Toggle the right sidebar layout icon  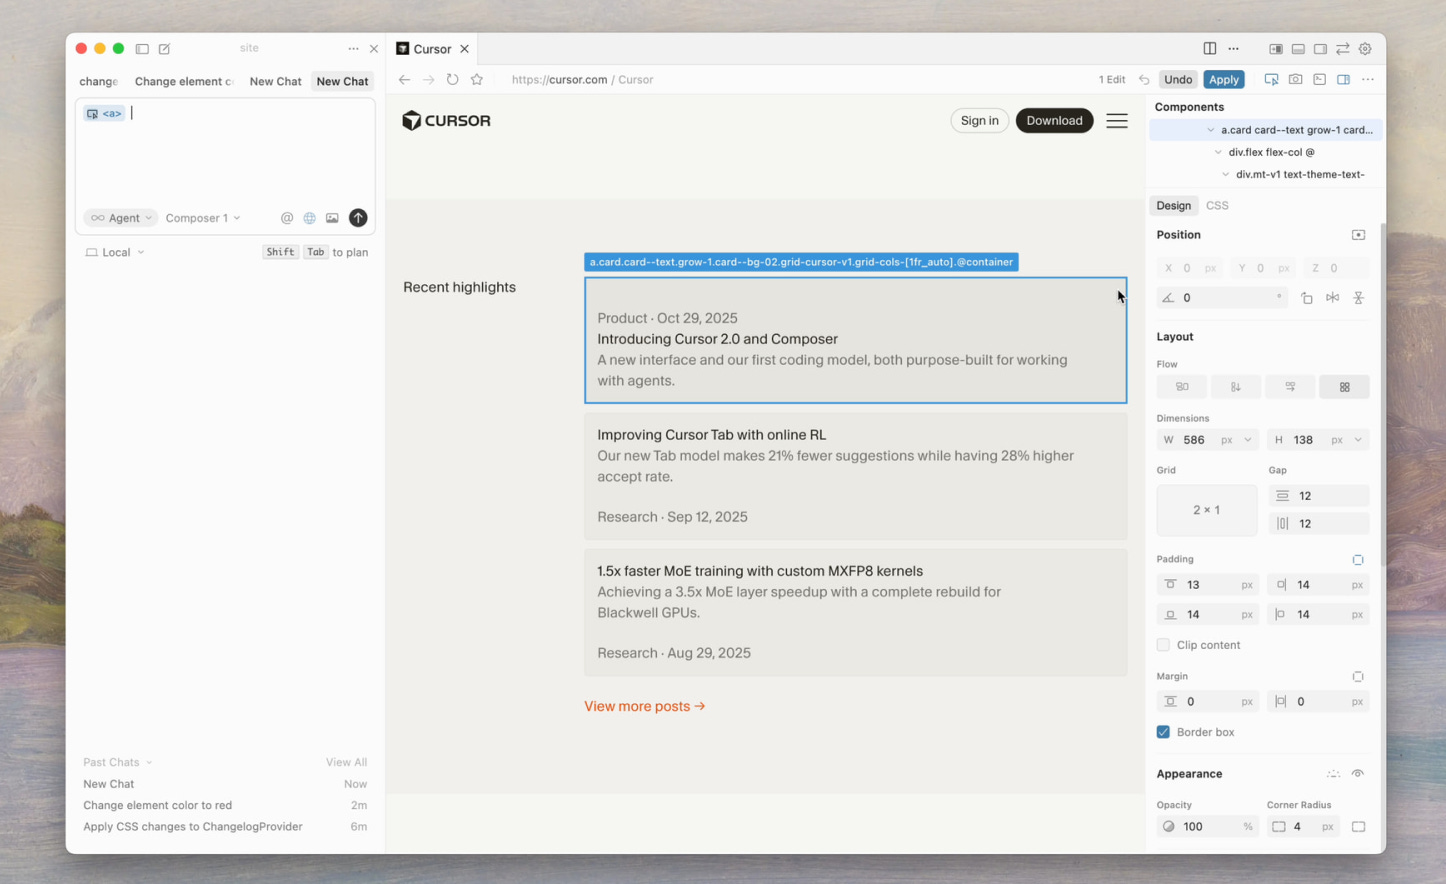tap(1320, 48)
